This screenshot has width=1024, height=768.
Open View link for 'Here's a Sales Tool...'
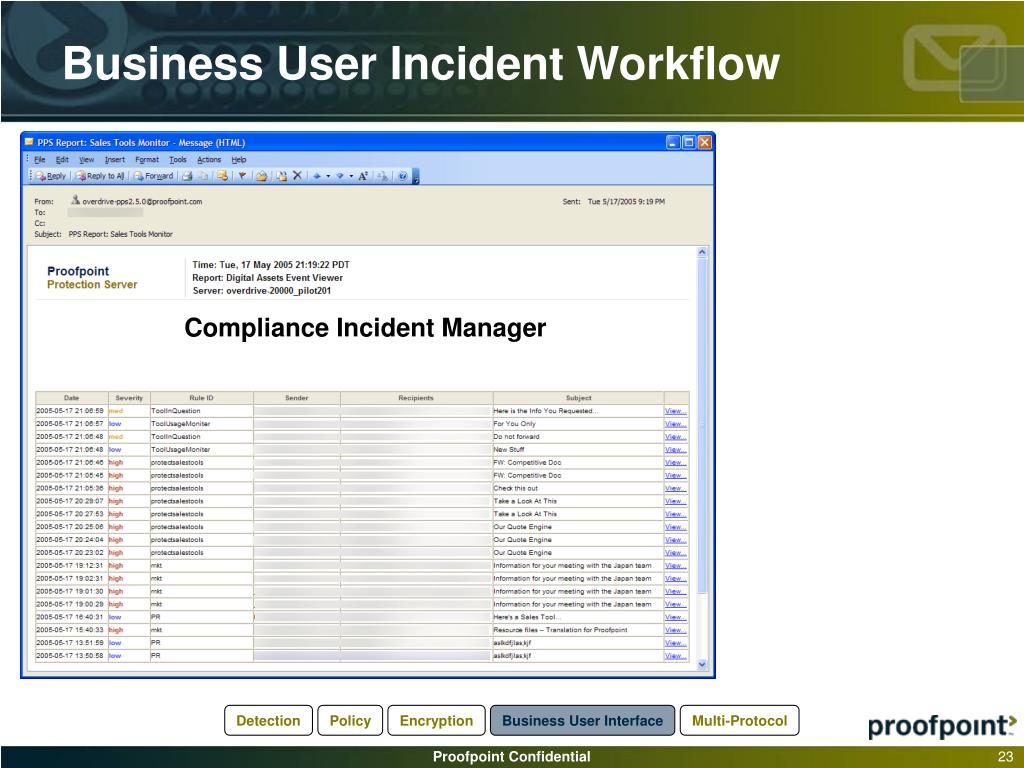click(675, 617)
